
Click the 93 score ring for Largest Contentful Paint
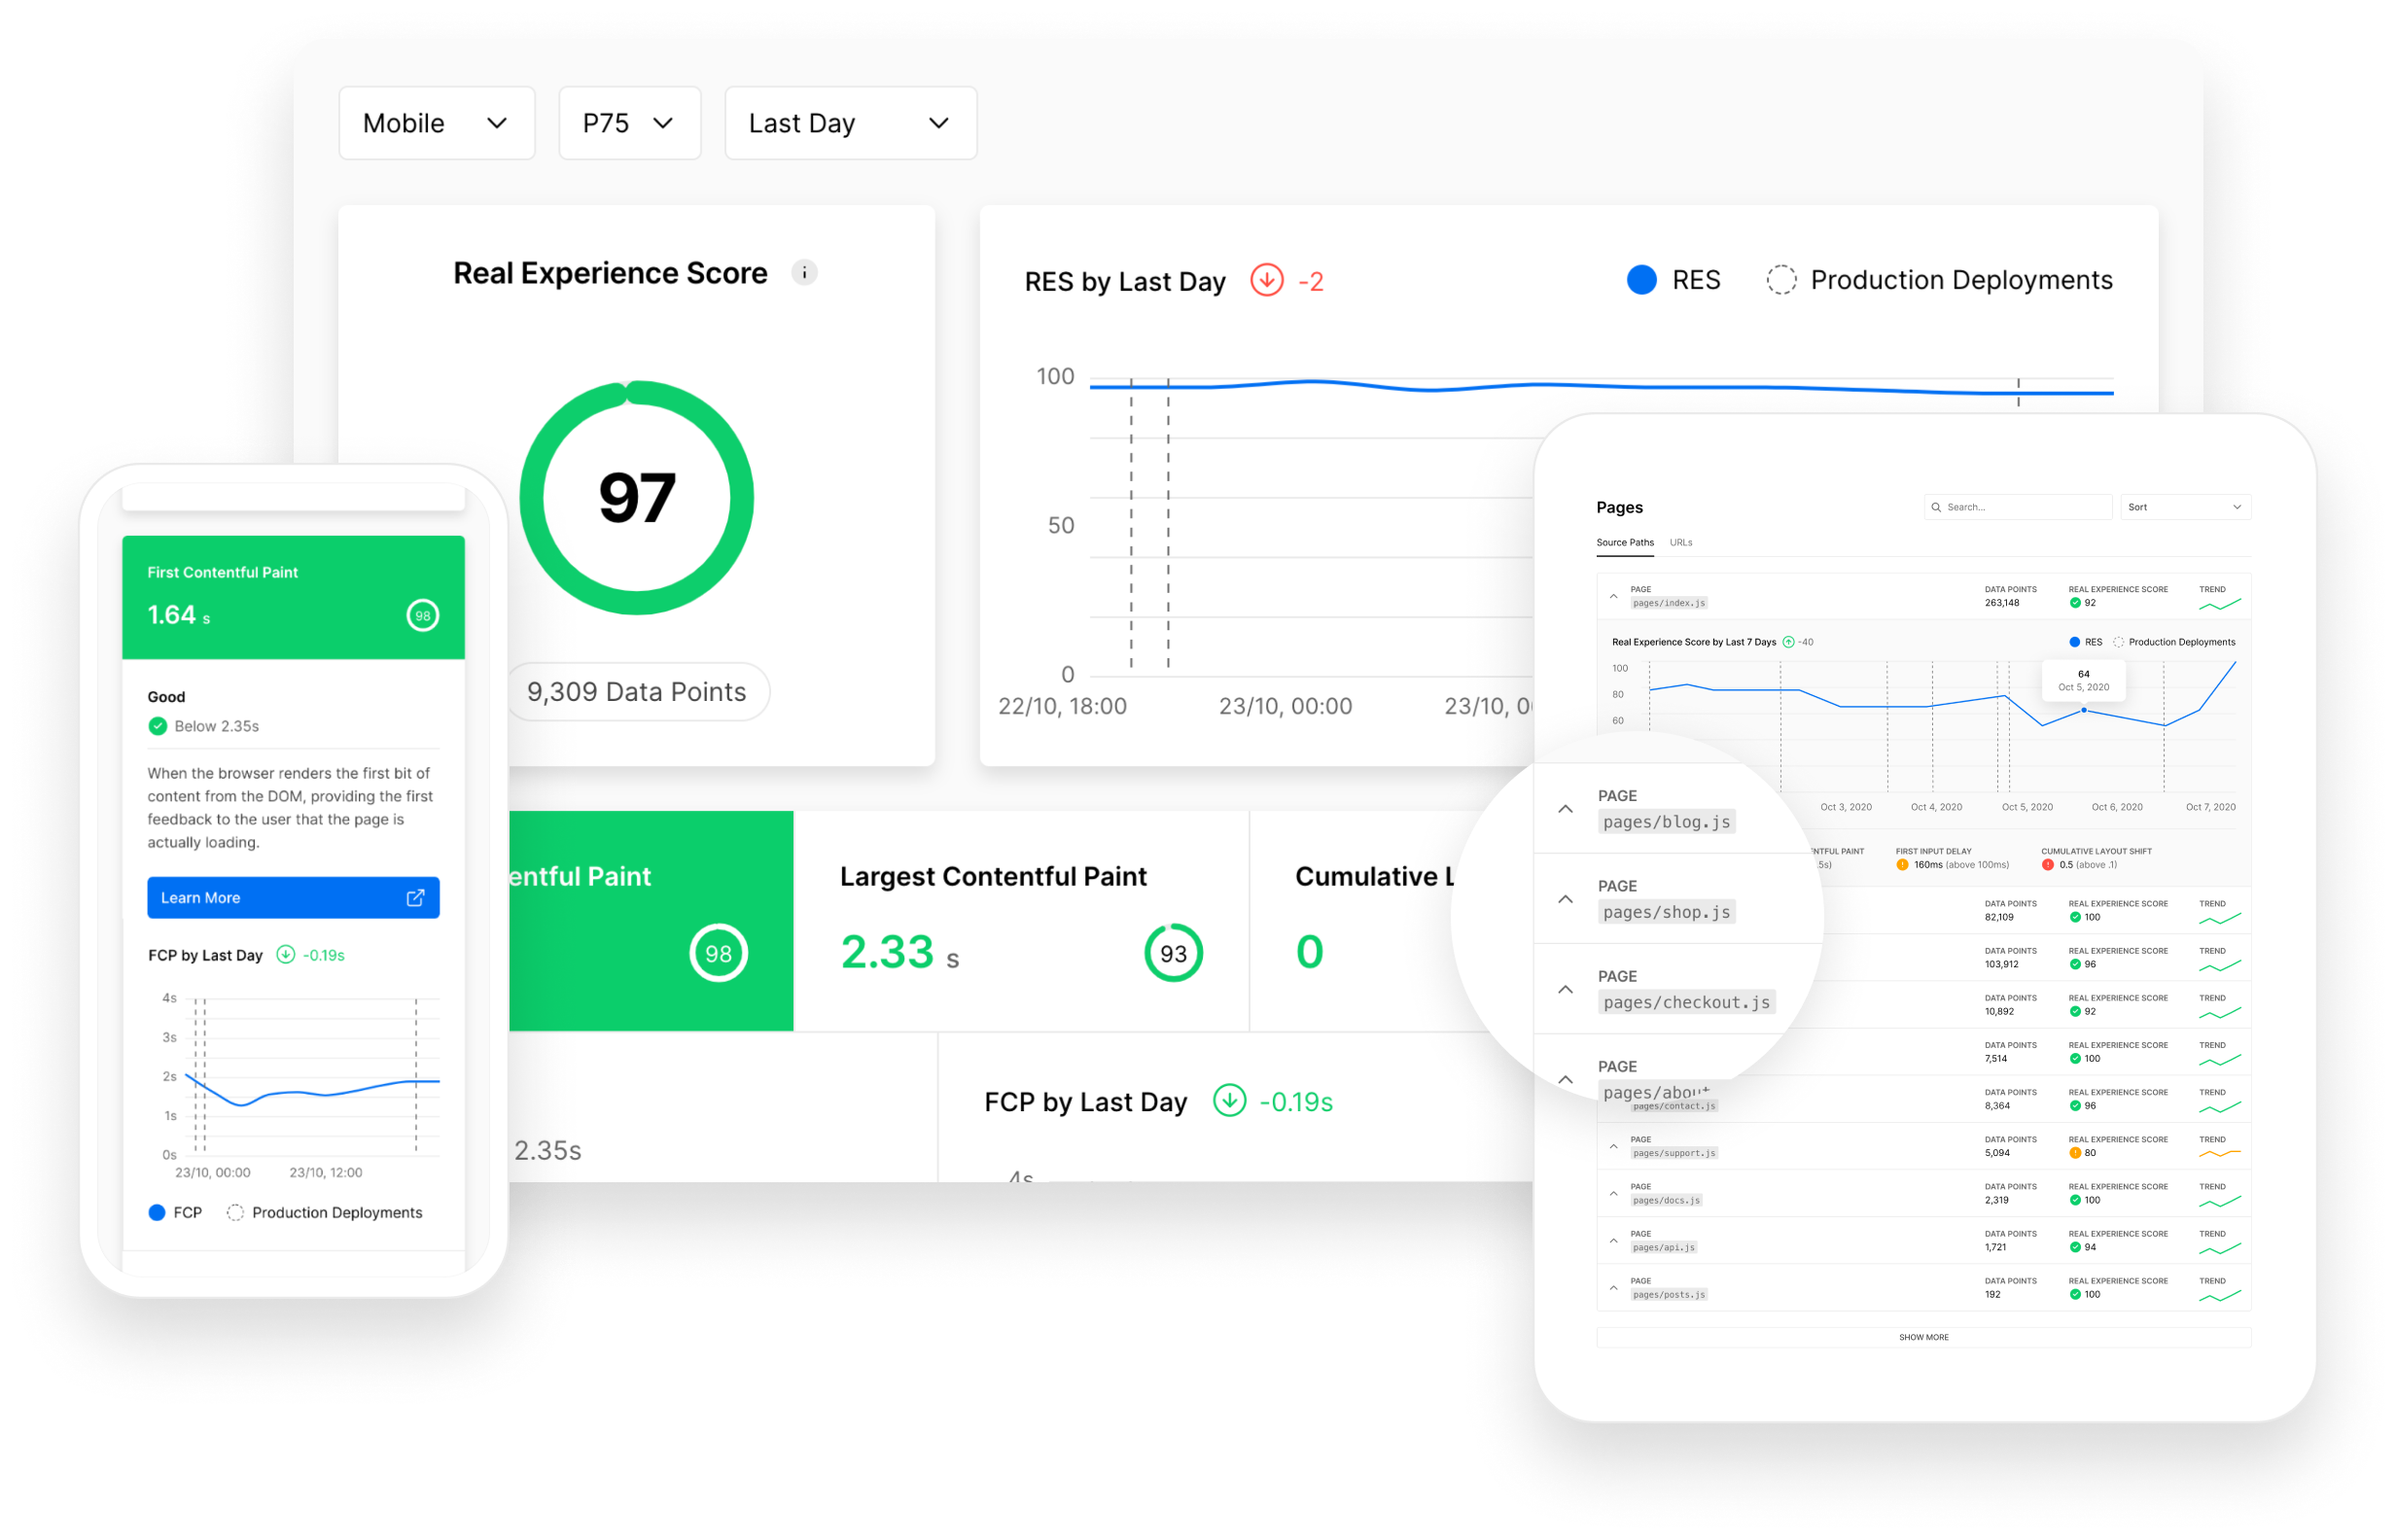1172,953
